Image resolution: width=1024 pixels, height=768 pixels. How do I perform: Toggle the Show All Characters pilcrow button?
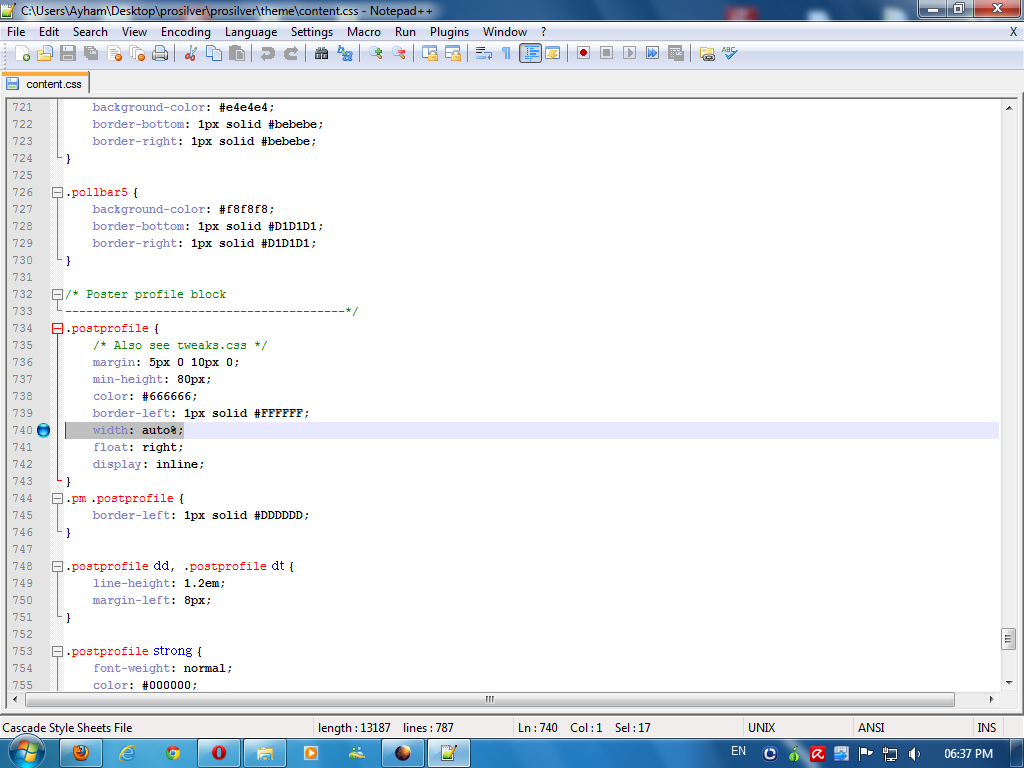point(507,53)
